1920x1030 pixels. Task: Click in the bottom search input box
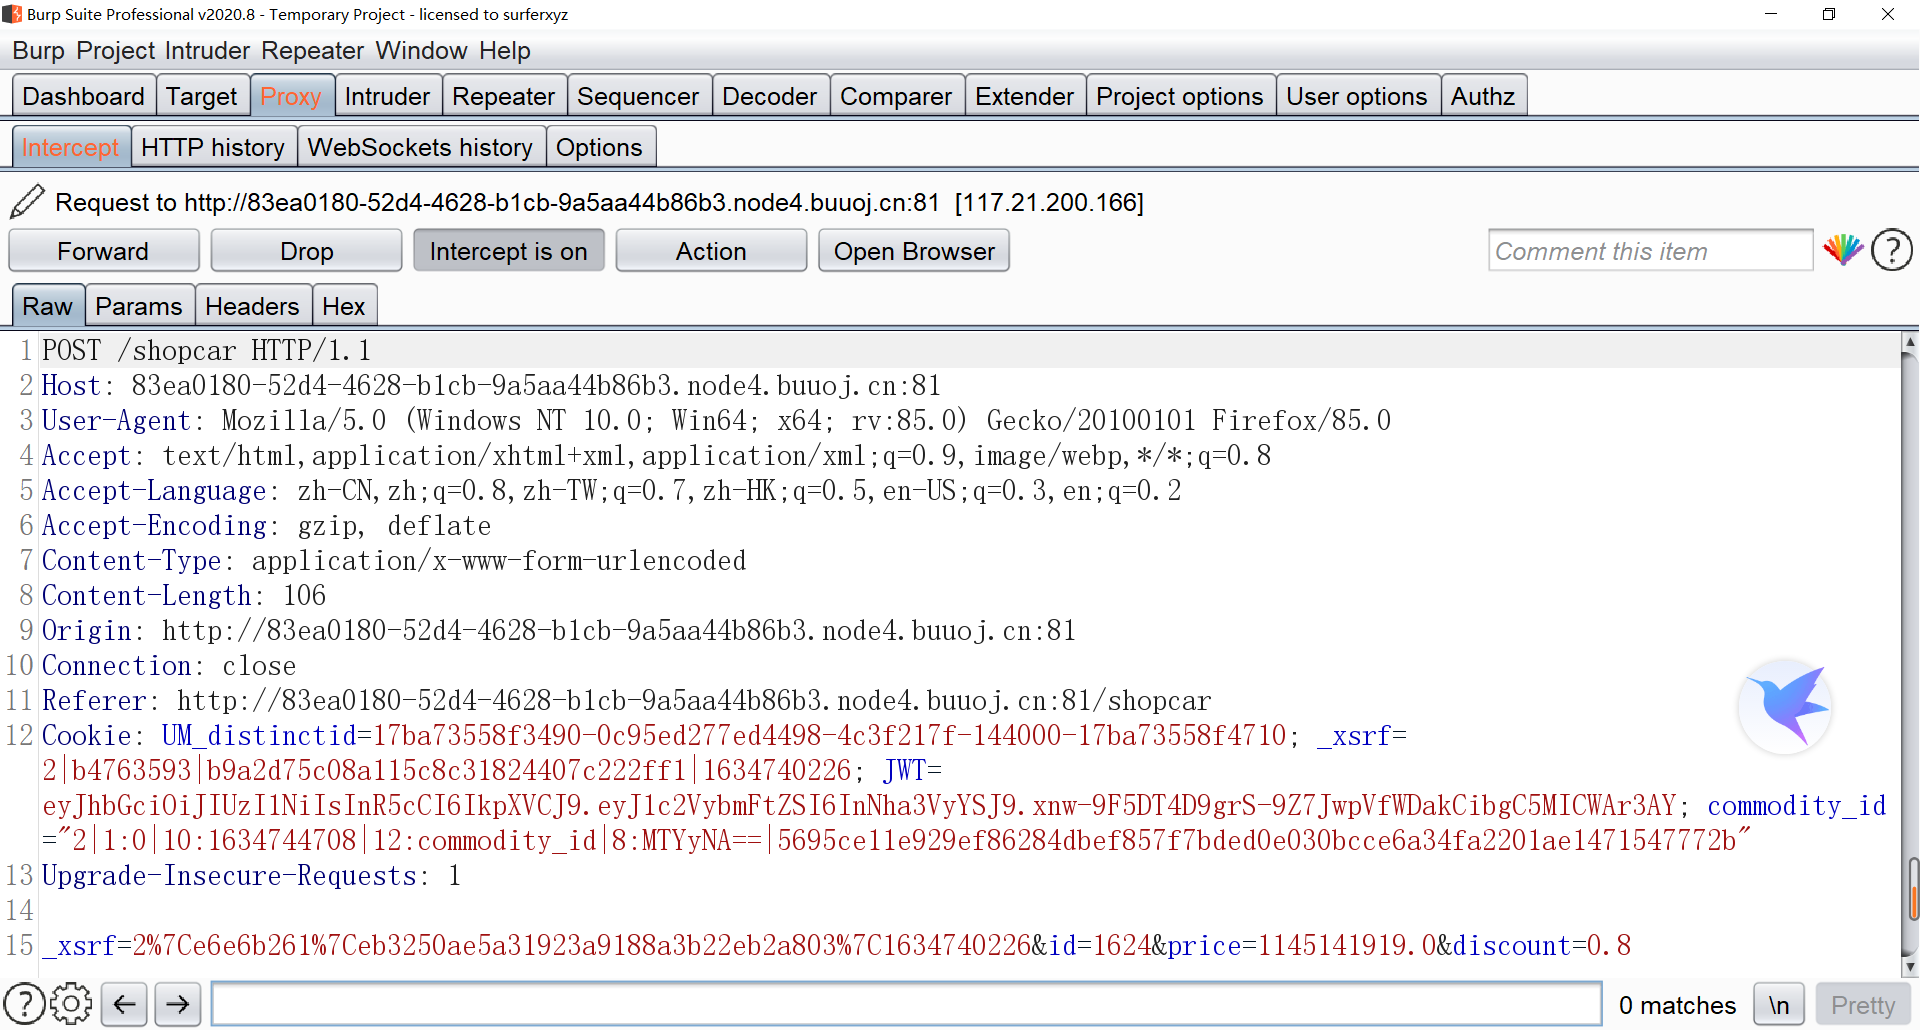tap(907, 1004)
